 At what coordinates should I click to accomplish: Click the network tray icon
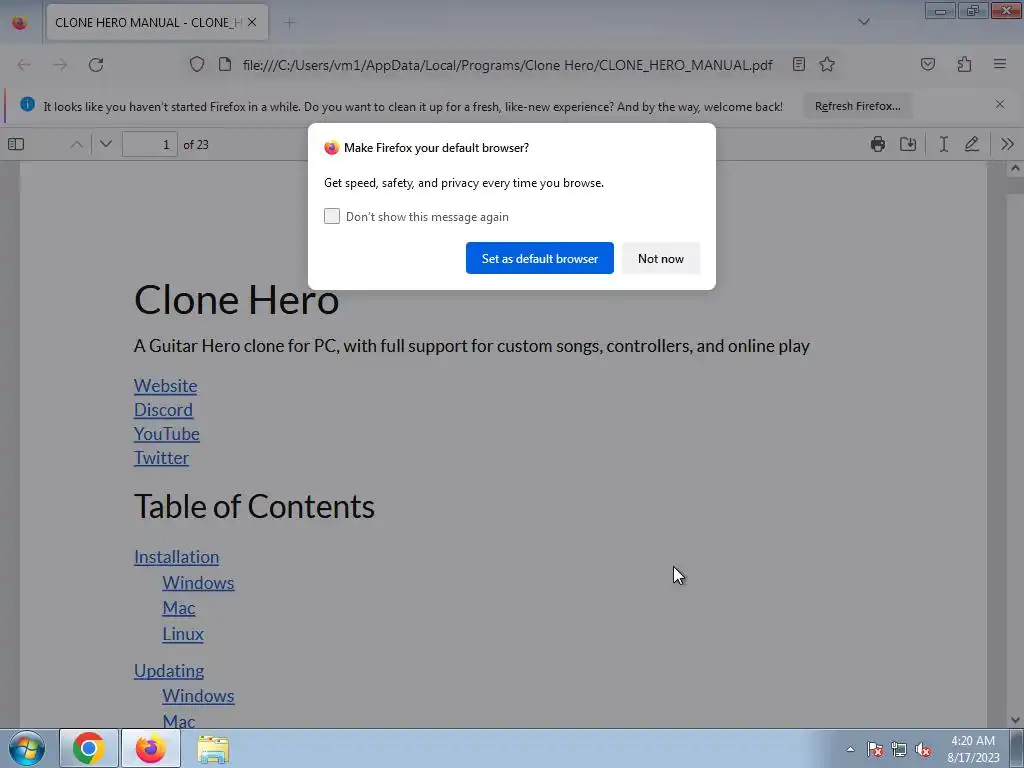click(899, 749)
